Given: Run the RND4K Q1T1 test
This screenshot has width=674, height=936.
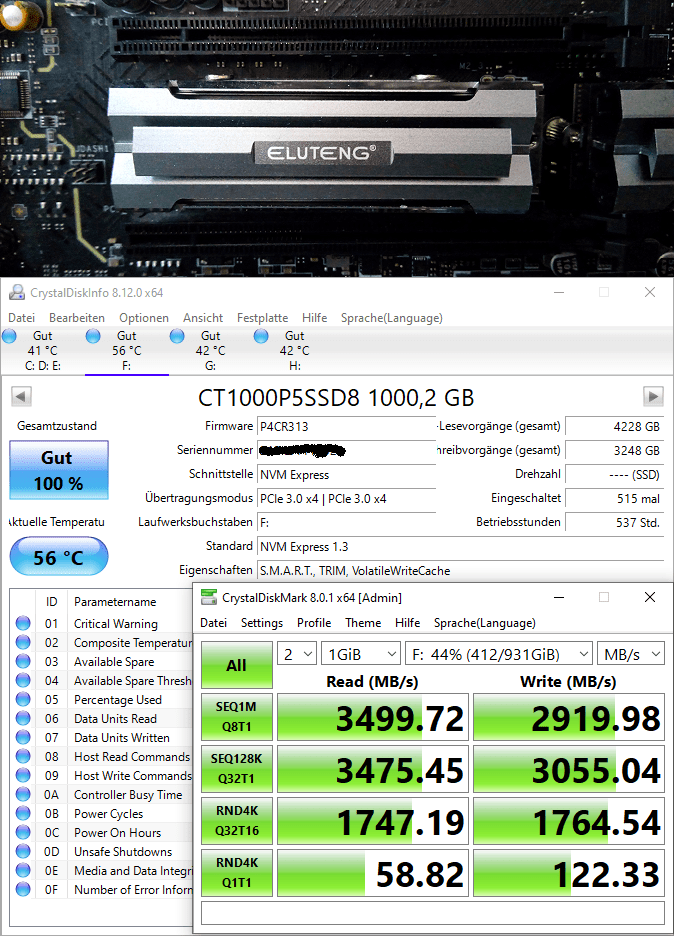Looking at the screenshot, I should click(x=236, y=872).
